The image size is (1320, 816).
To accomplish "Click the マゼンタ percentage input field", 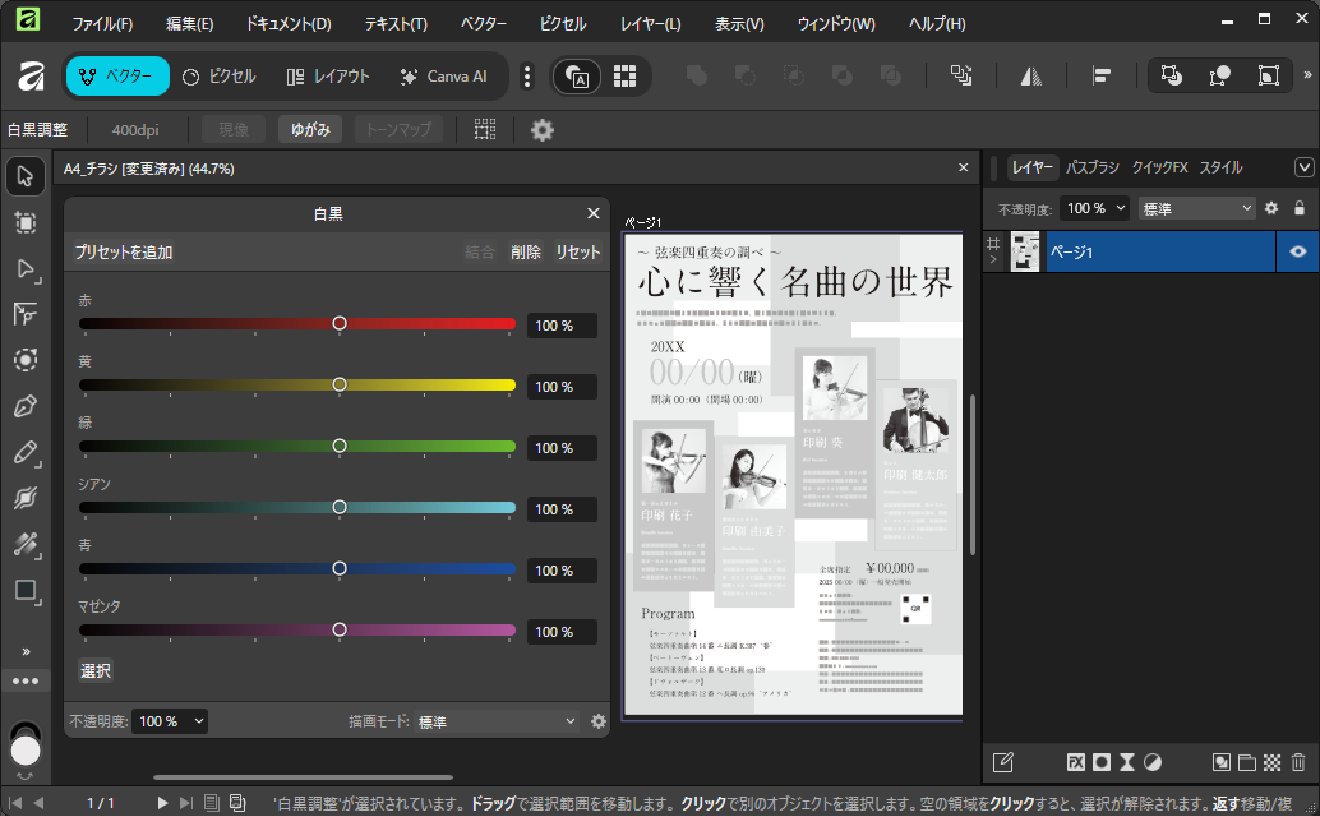I will [561, 632].
